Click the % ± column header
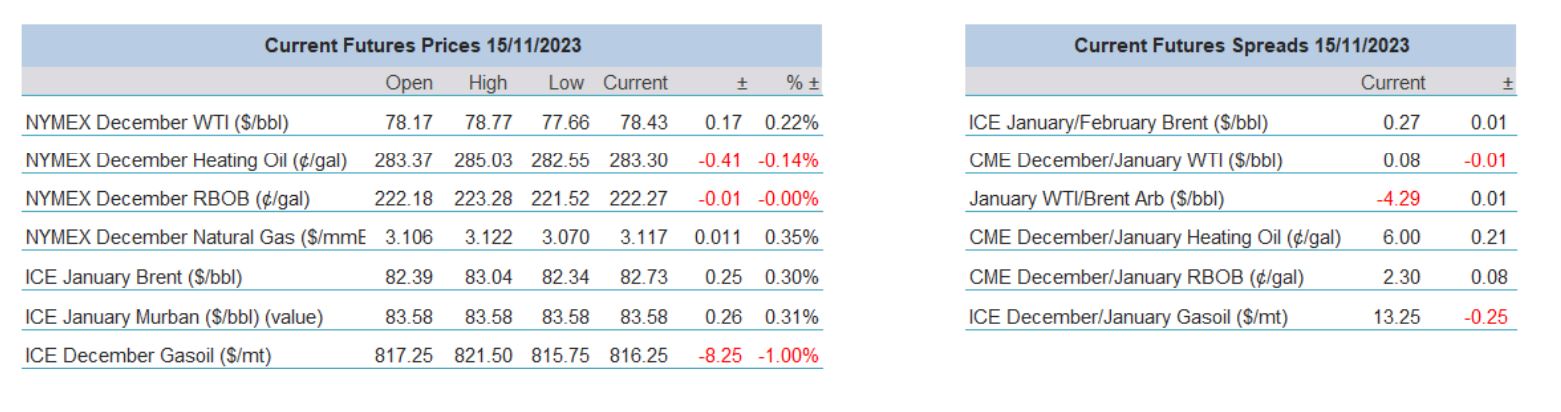The width and height of the screenshot is (1561, 412). [x=802, y=83]
